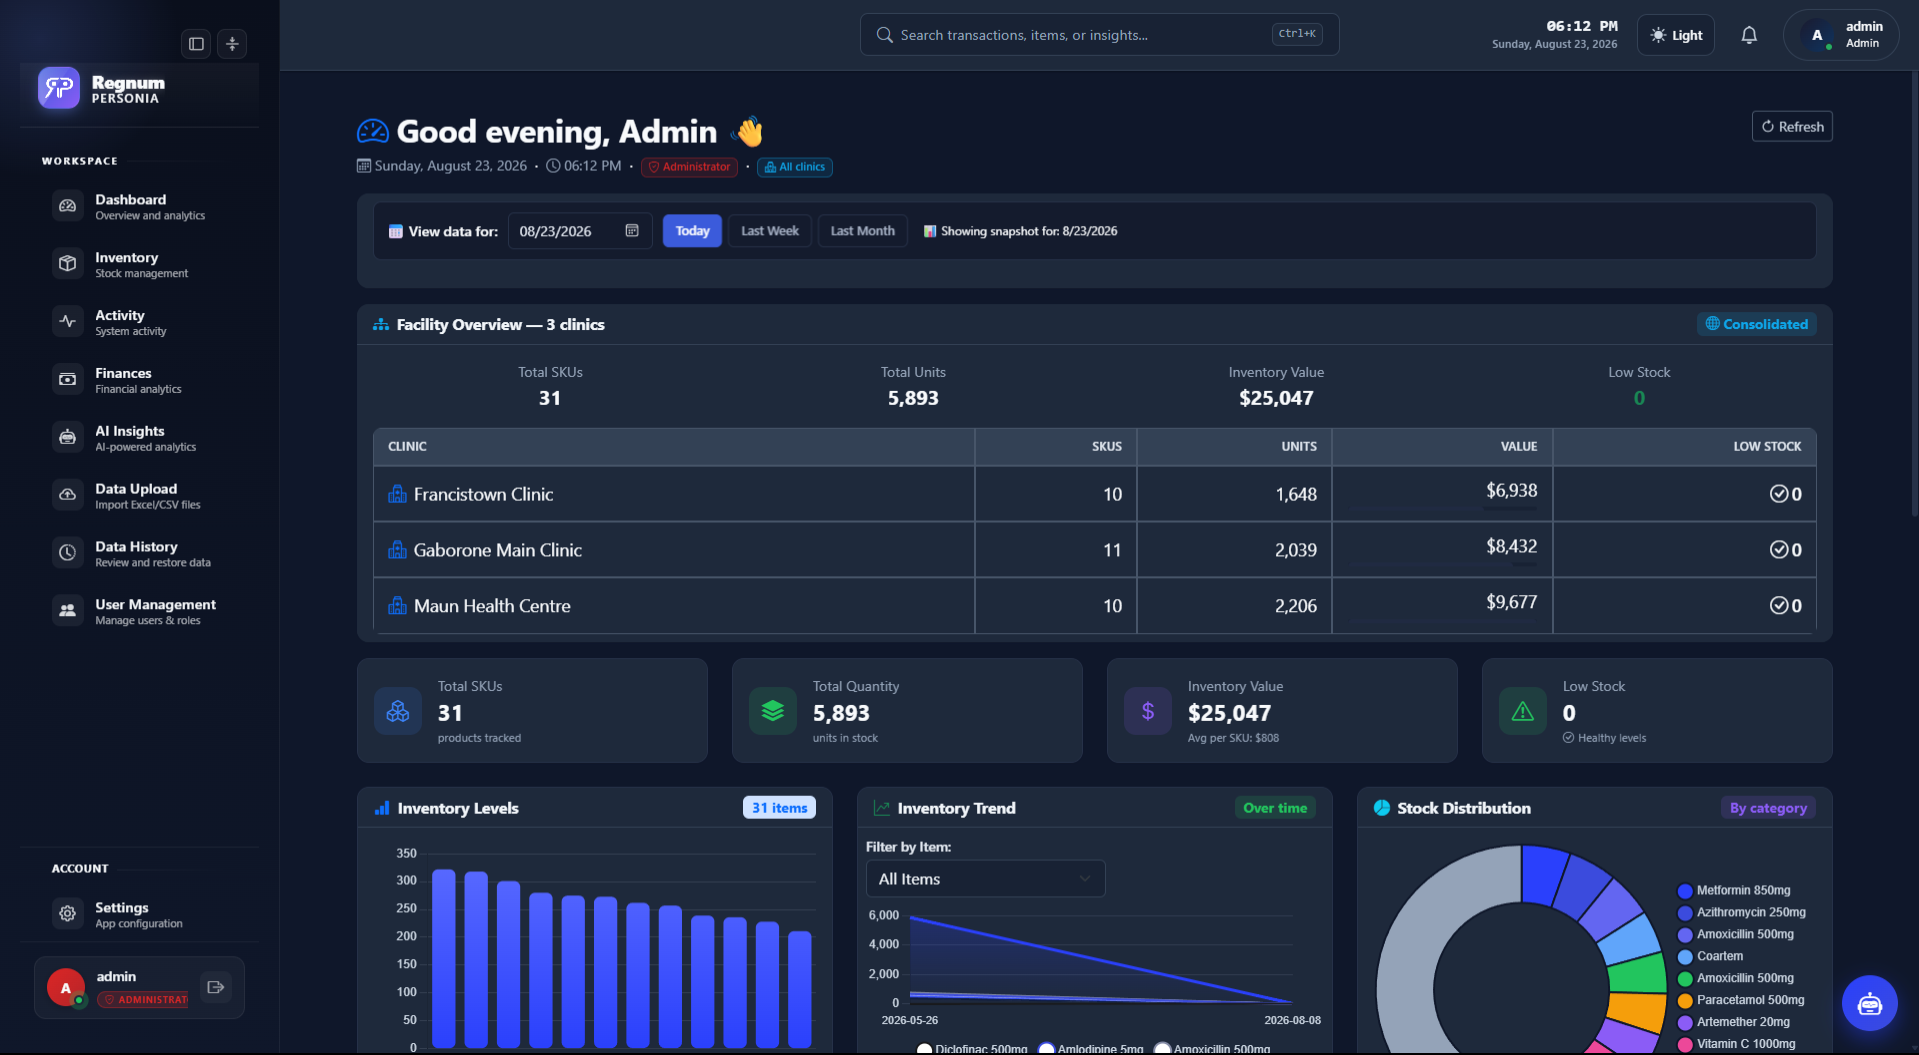Click Metformin 850mg legend color swatch
Image resolution: width=1919 pixels, height=1055 pixels.
click(x=1685, y=891)
